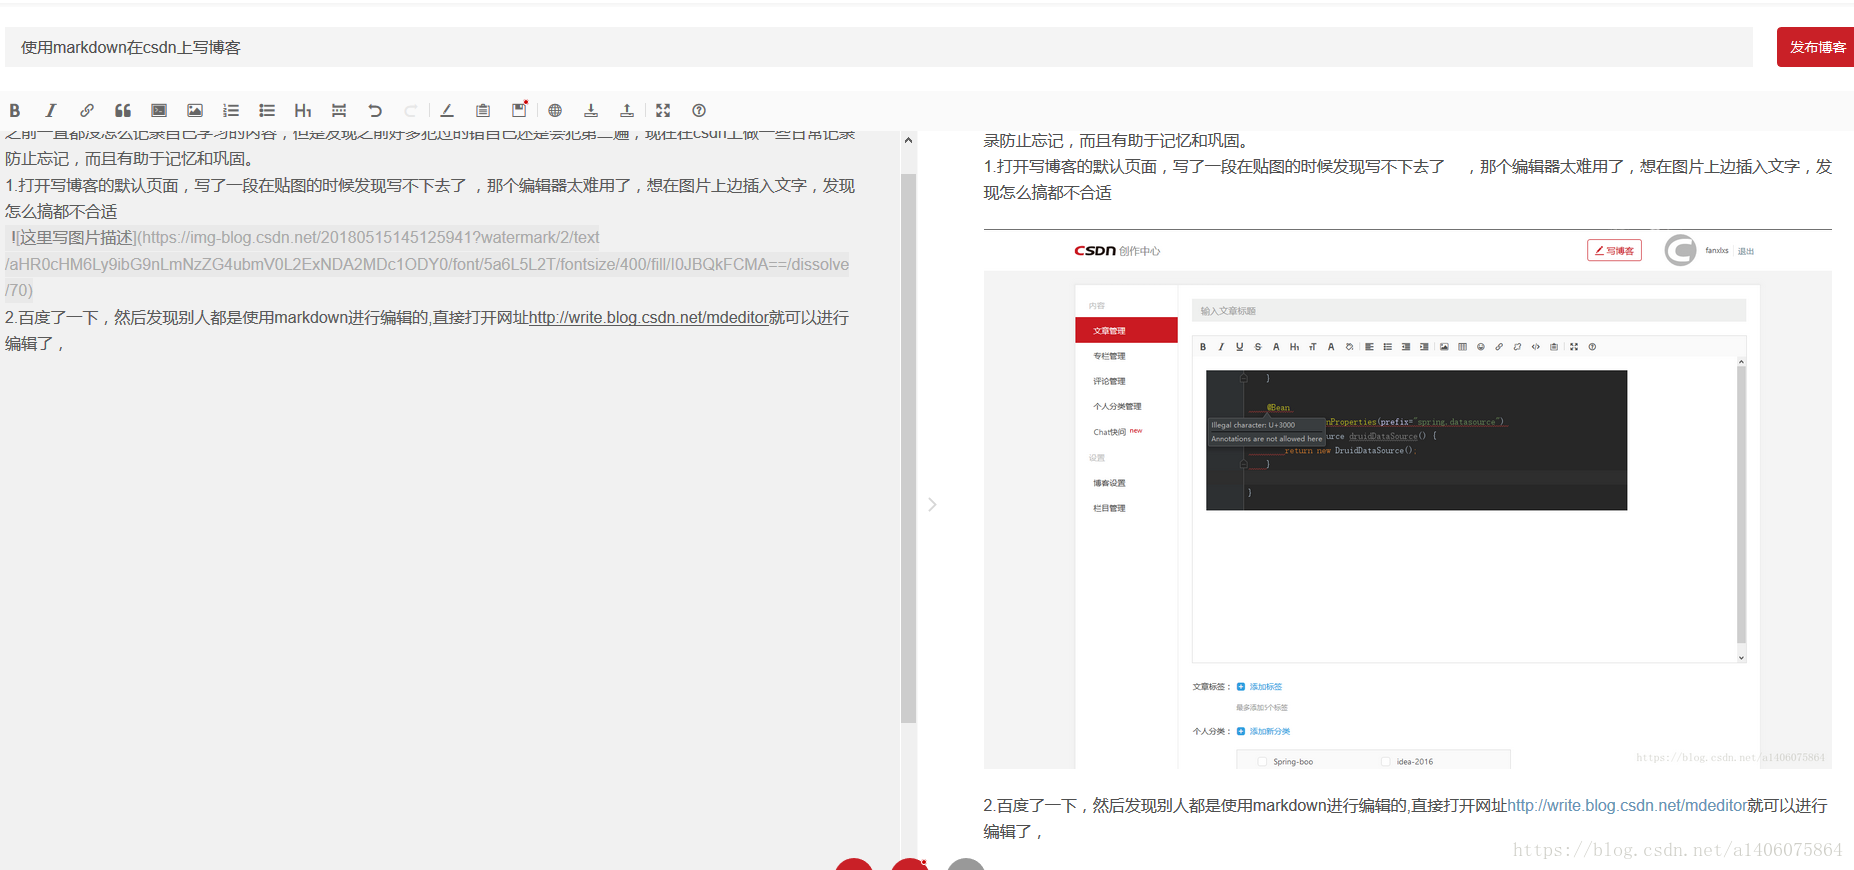1854x870 pixels.
Task: Insert a horizontal rule divider
Action: (x=339, y=111)
